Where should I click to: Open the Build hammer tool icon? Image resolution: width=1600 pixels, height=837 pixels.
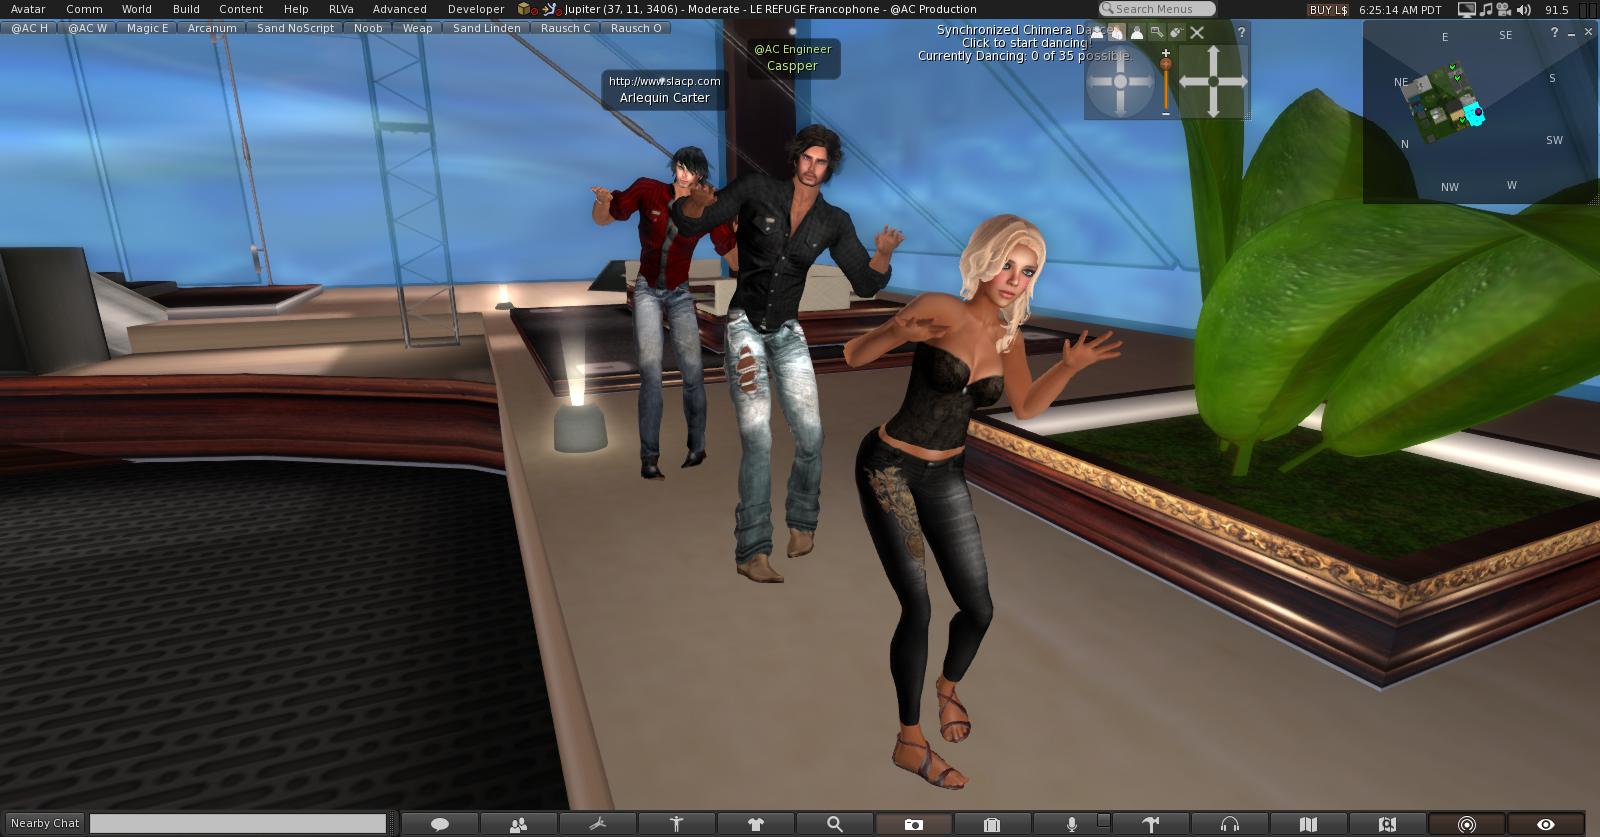(1150, 824)
